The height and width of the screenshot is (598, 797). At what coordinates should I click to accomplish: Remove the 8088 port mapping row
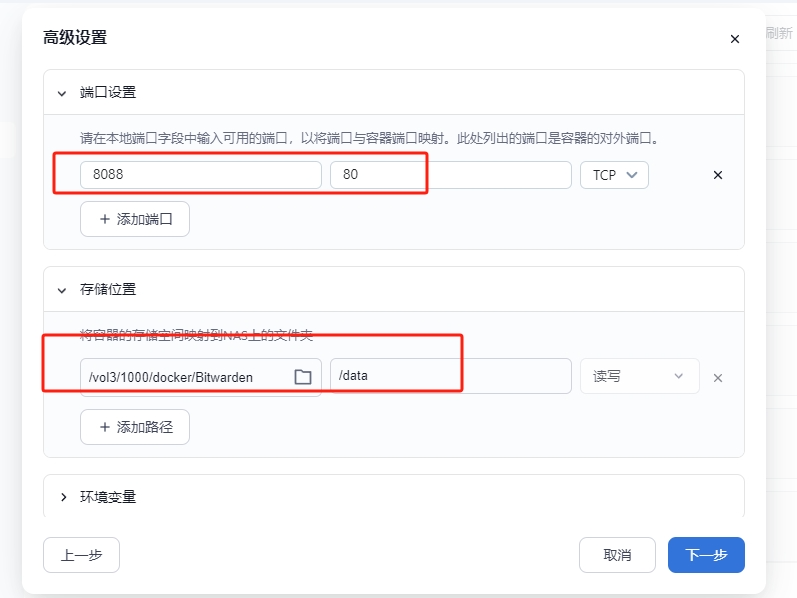pos(717,175)
